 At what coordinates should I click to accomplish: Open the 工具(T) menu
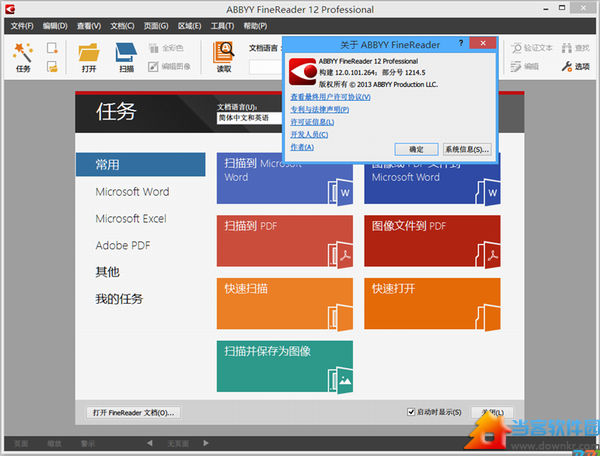222,26
